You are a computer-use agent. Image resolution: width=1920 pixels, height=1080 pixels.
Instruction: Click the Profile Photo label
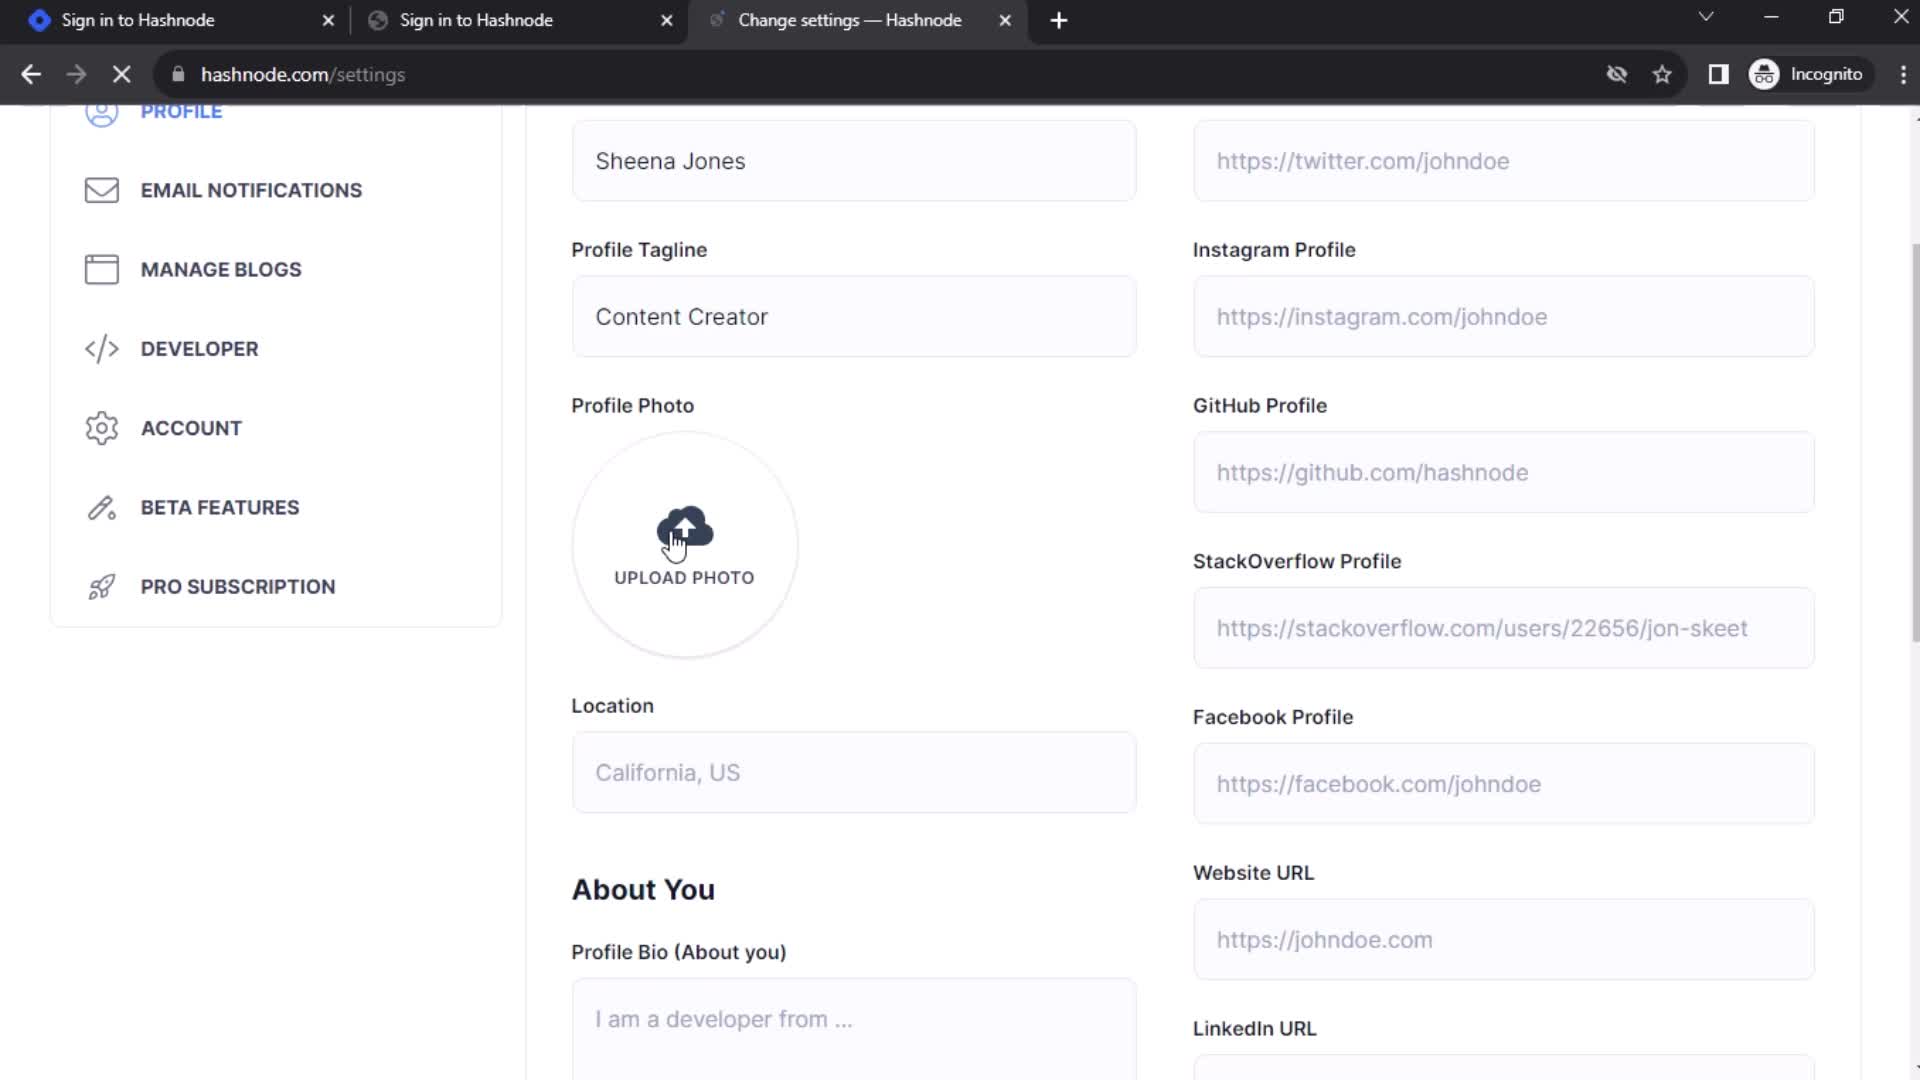(632, 405)
